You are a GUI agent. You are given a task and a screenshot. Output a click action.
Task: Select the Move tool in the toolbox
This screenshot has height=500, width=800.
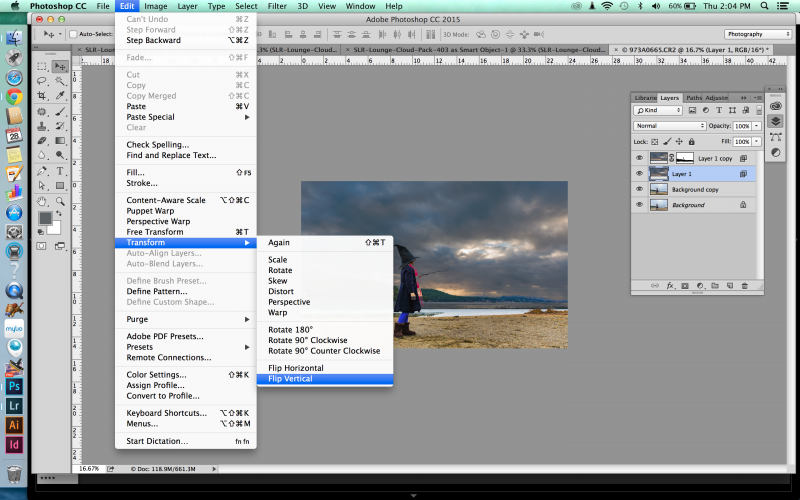point(60,66)
